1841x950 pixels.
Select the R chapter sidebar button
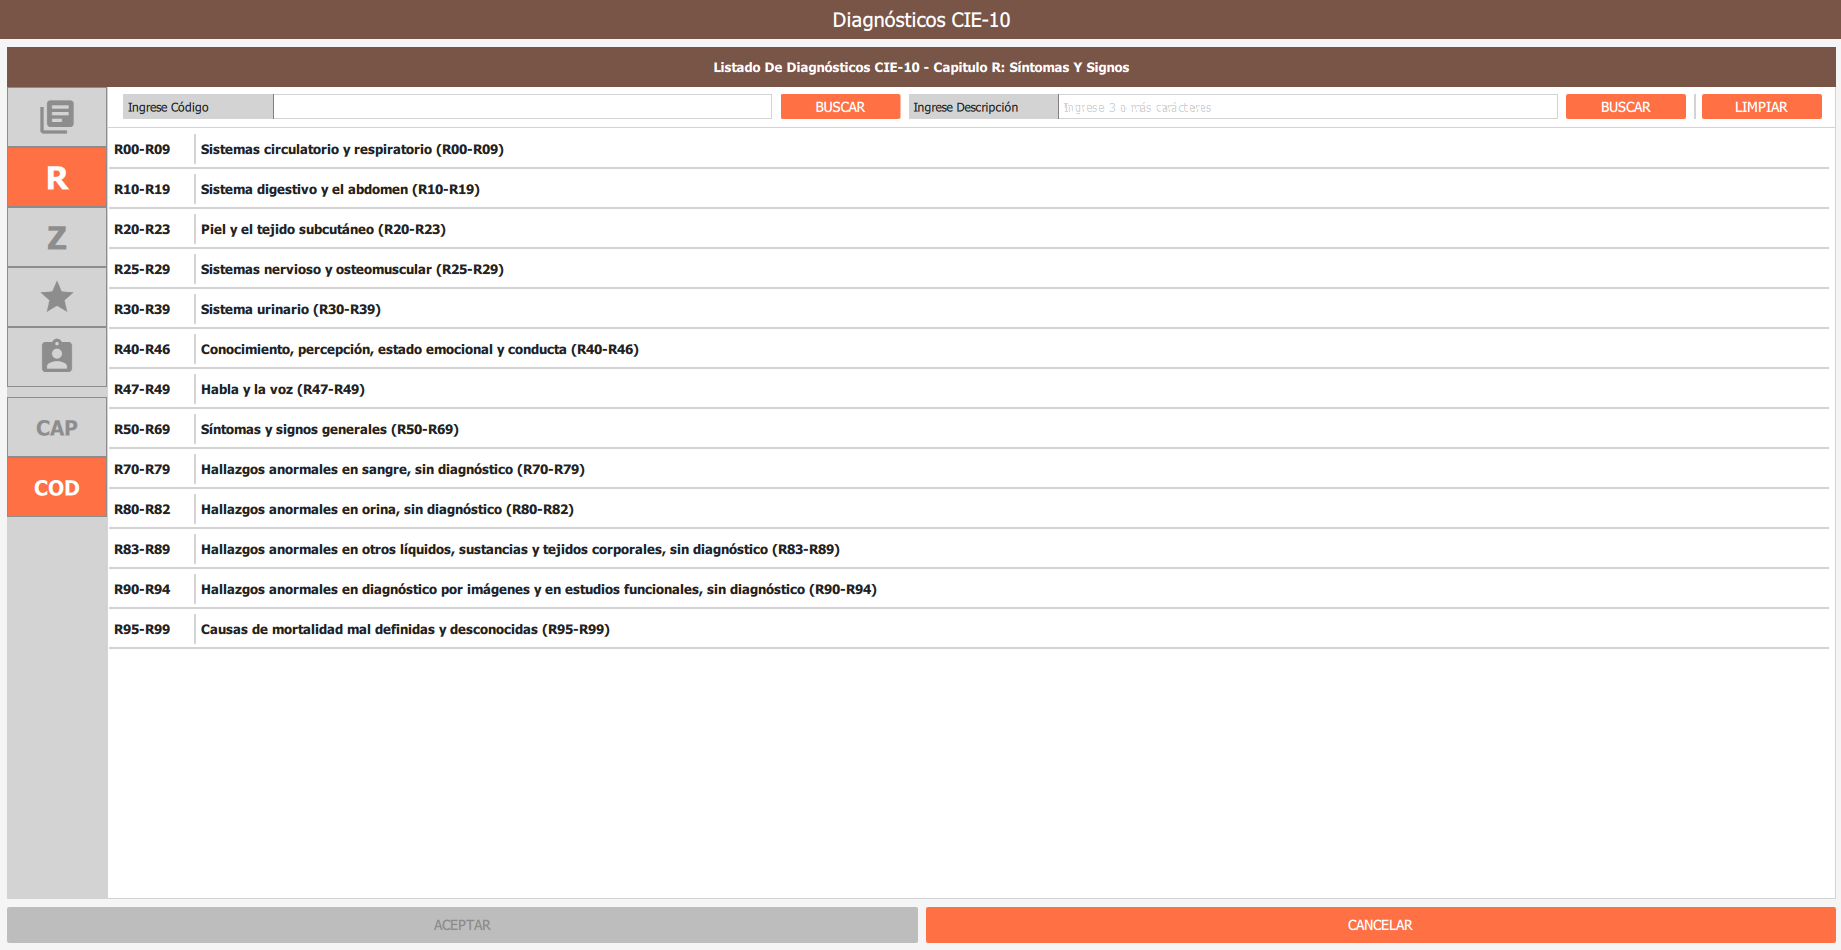(x=57, y=178)
